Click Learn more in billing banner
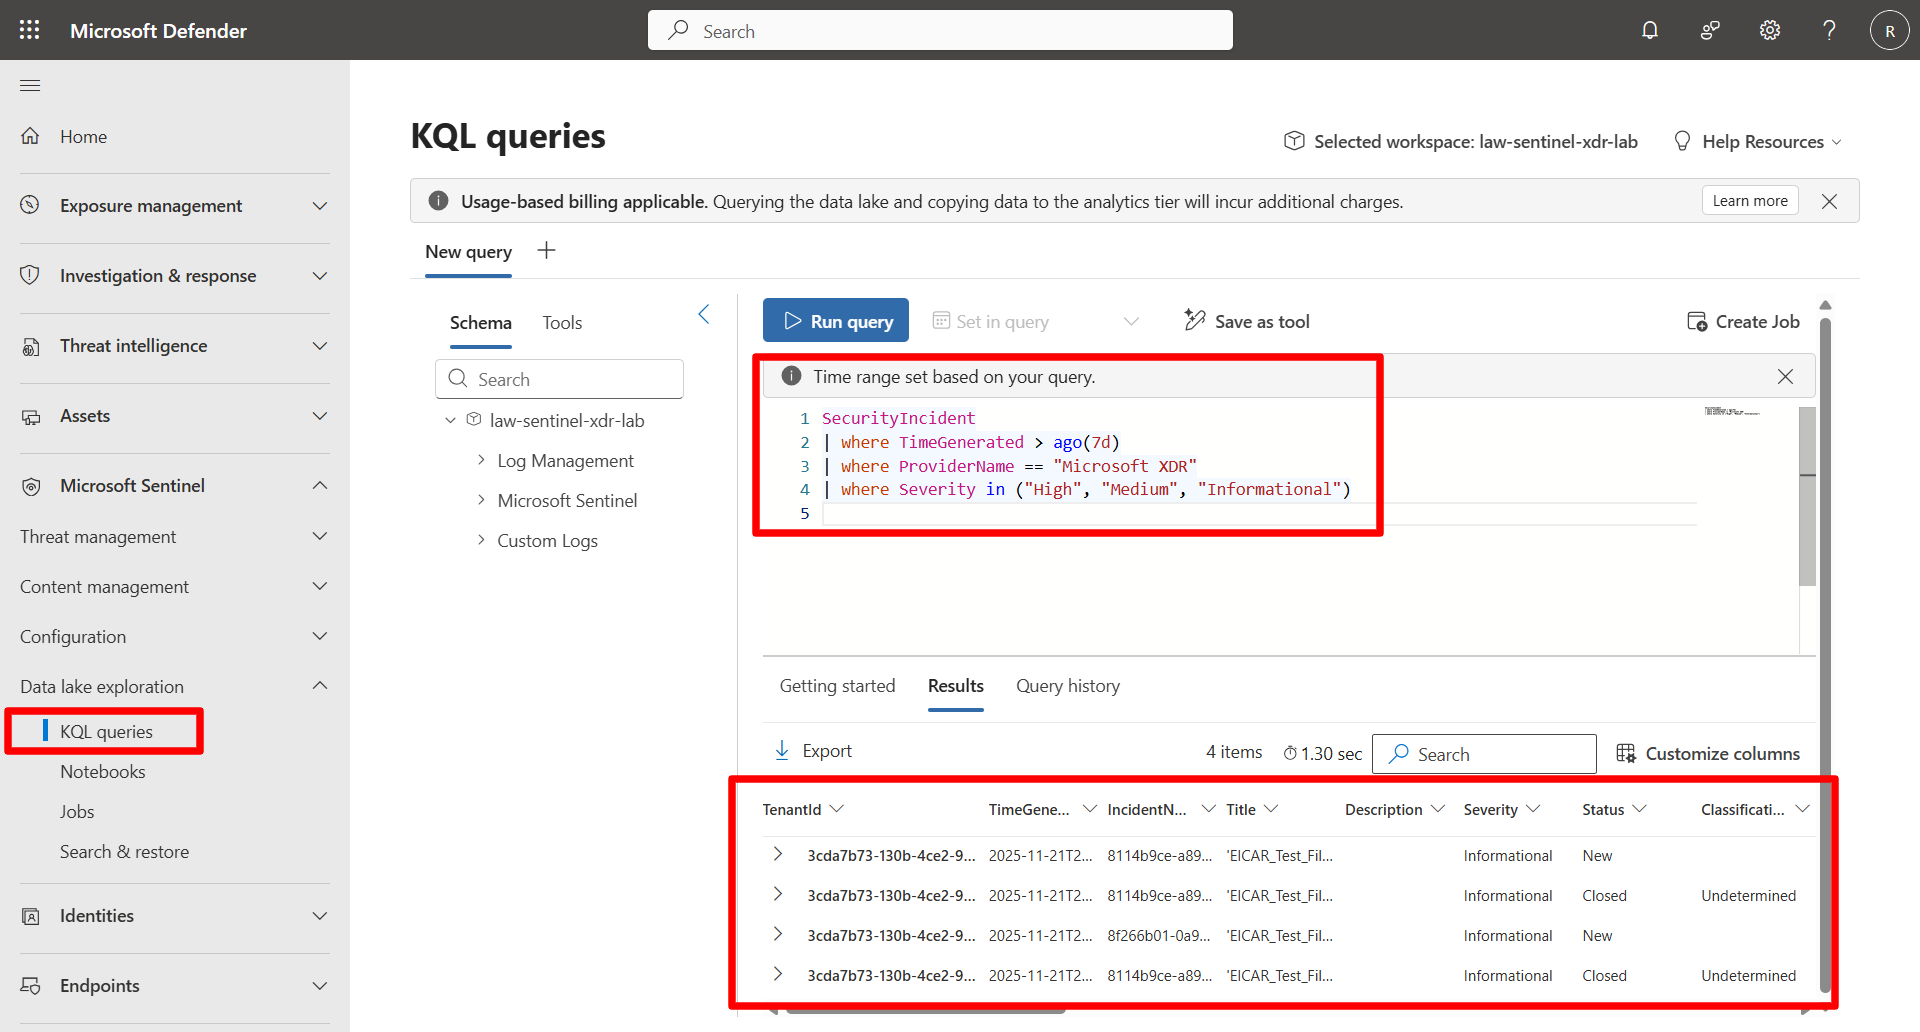 [x=1750, y=200]
